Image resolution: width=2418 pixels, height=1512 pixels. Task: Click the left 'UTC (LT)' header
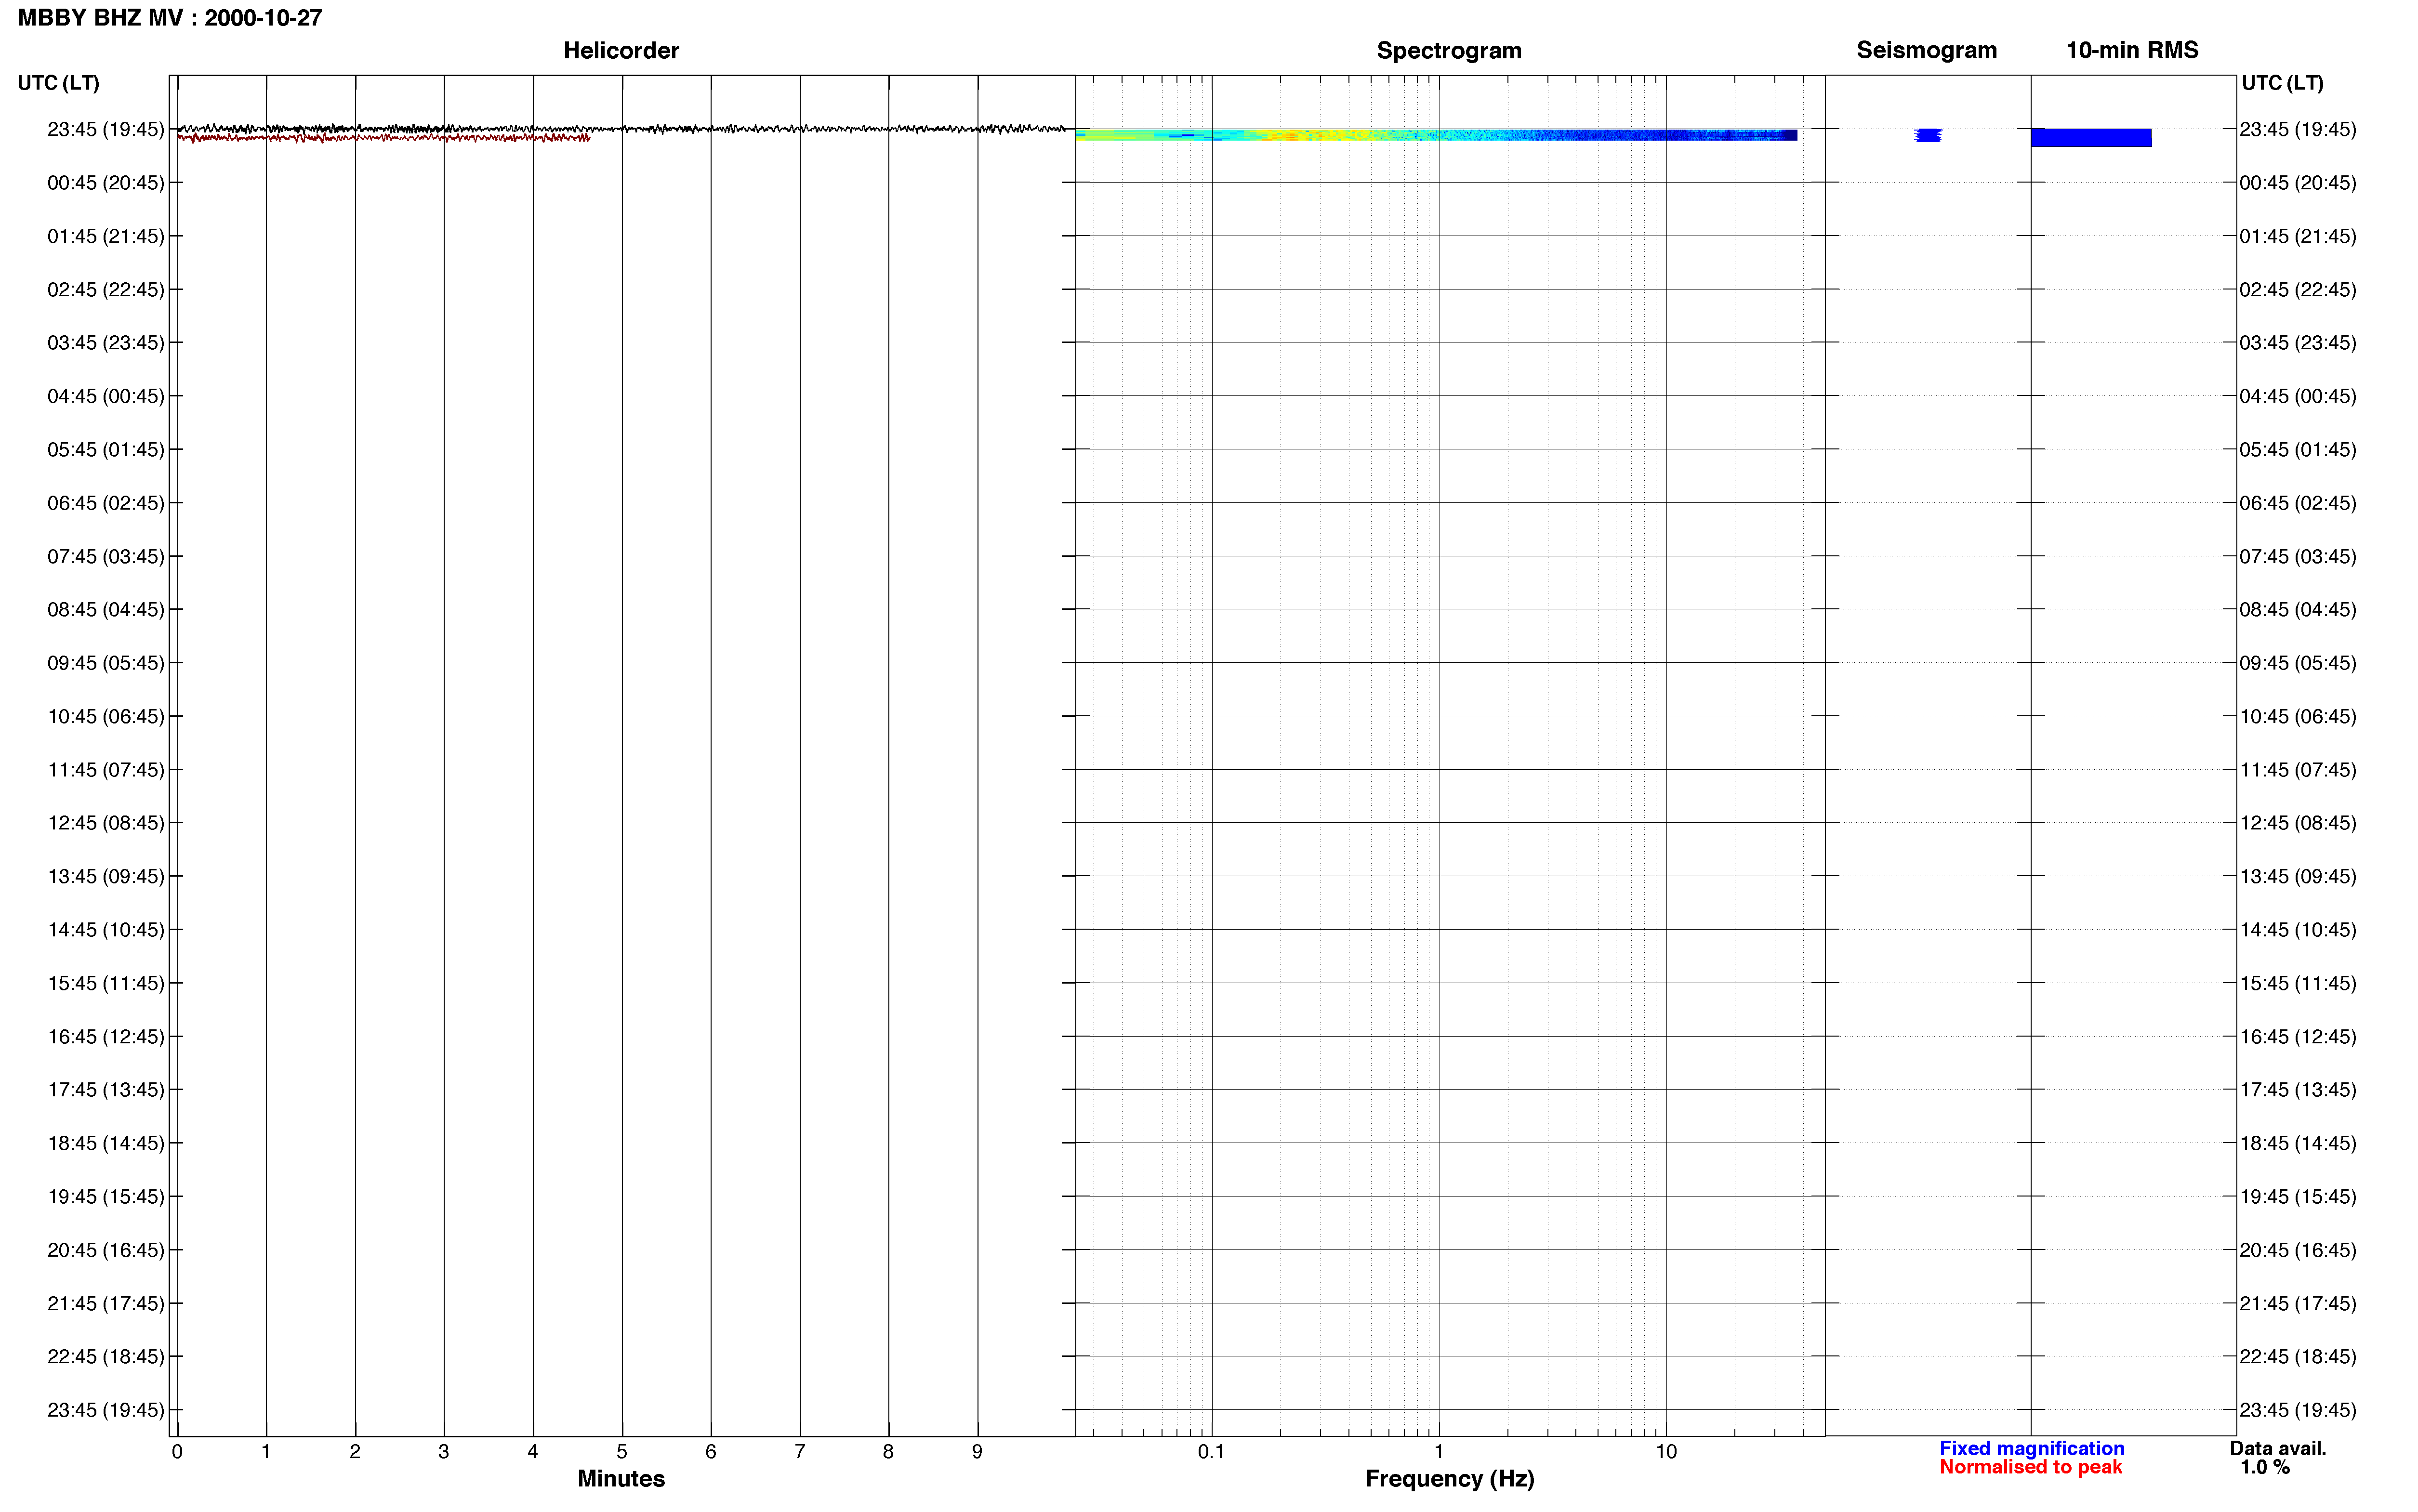(x=59, y=83)
